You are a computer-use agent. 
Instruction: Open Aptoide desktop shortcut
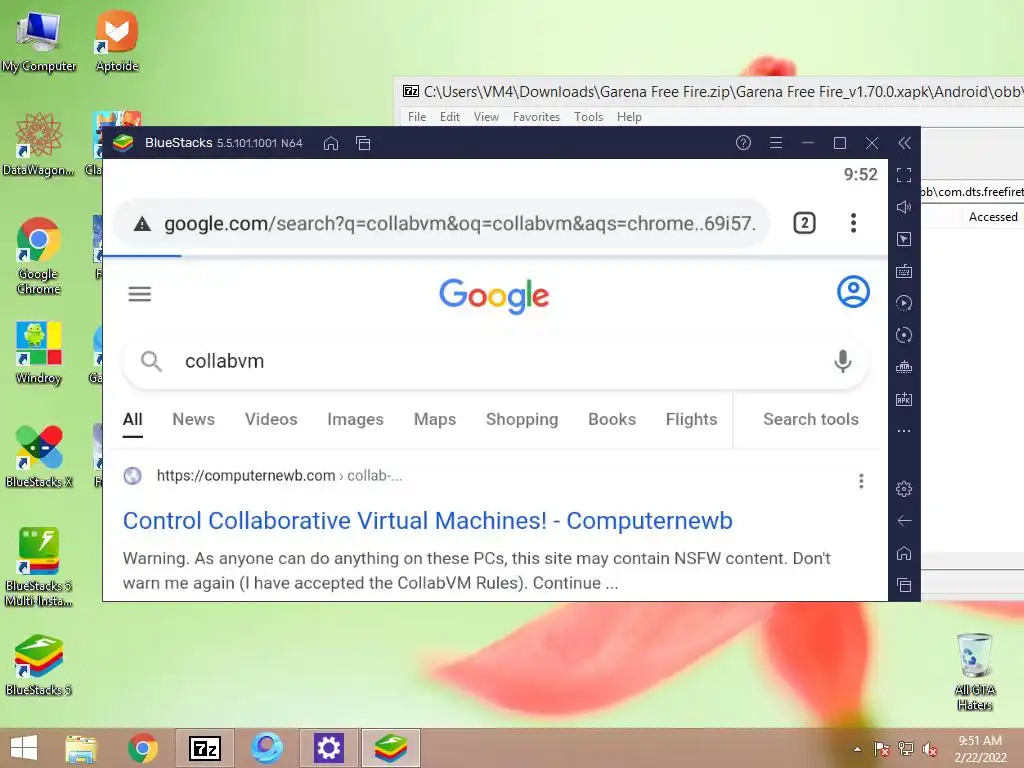(x=117, y=41)
